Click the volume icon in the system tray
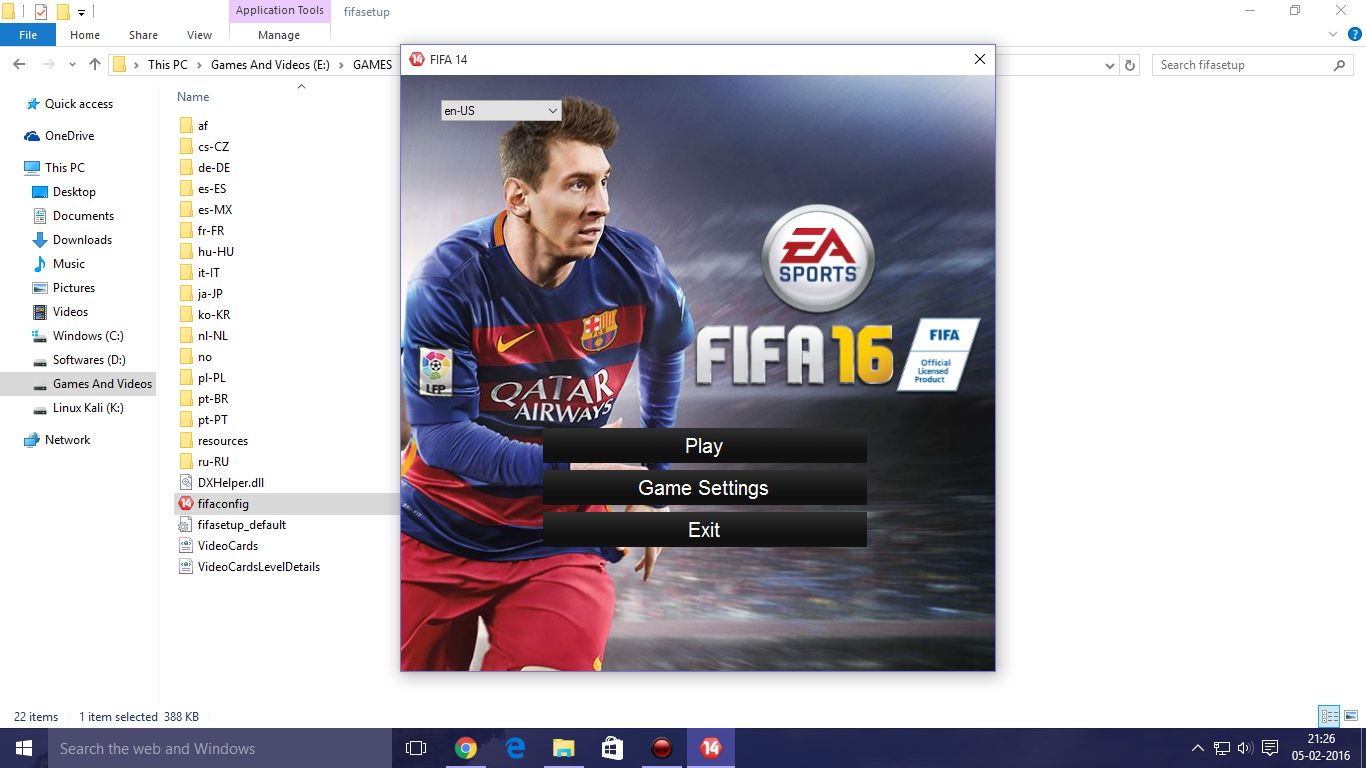 (1245, 748)
